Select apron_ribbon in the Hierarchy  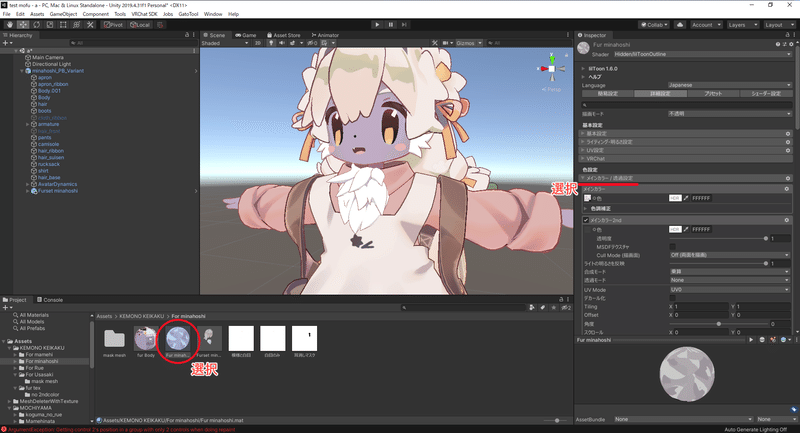53,84
